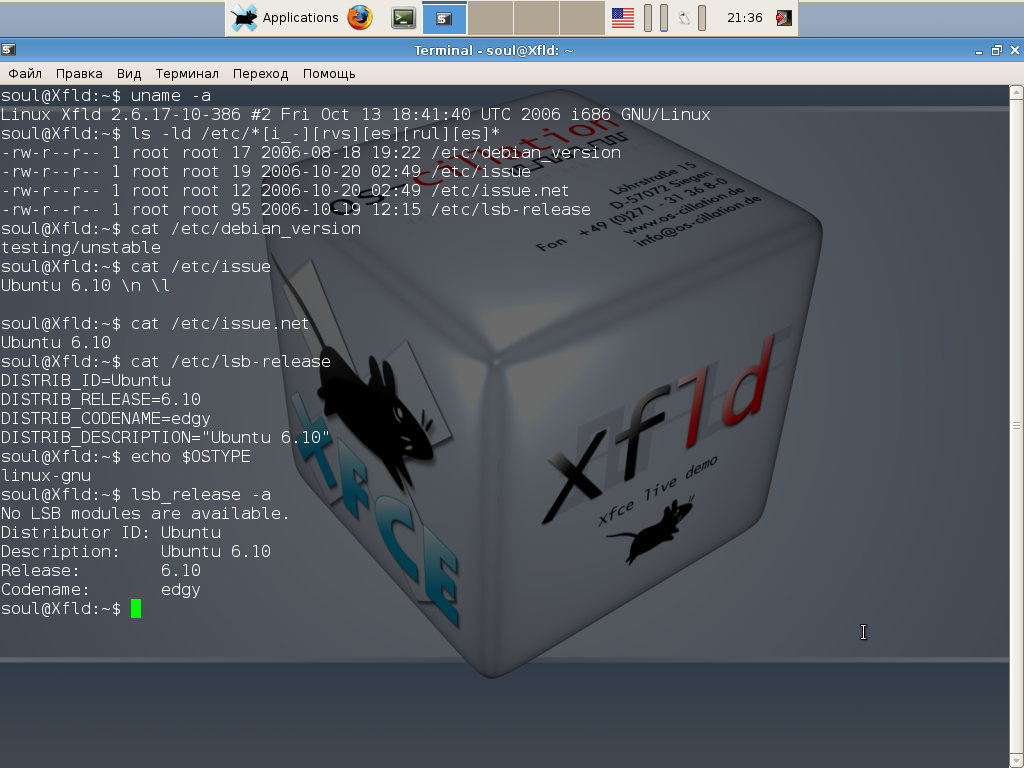Viewport: 1024px width, 768px height.
Task: Click the 'Description: Ubuntu 6.10' line
Action: [136, 551]
